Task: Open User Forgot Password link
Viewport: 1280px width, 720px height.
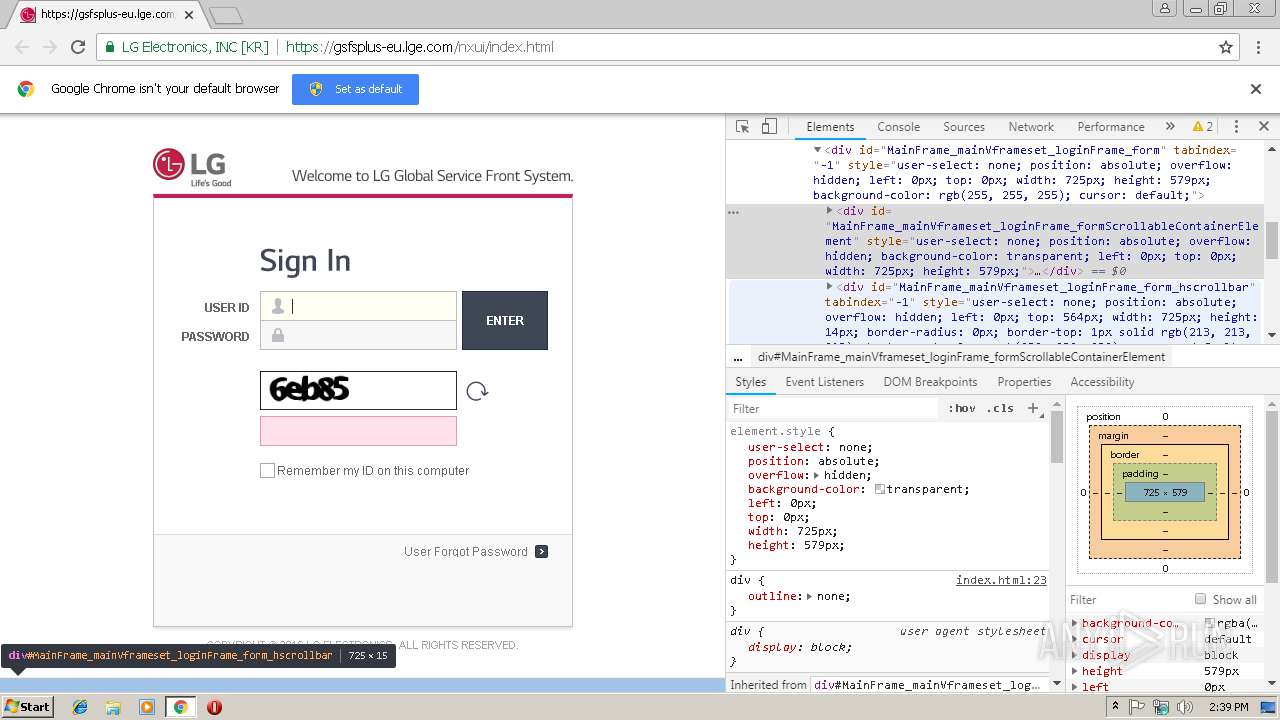Action: click(x=466, y=551)
